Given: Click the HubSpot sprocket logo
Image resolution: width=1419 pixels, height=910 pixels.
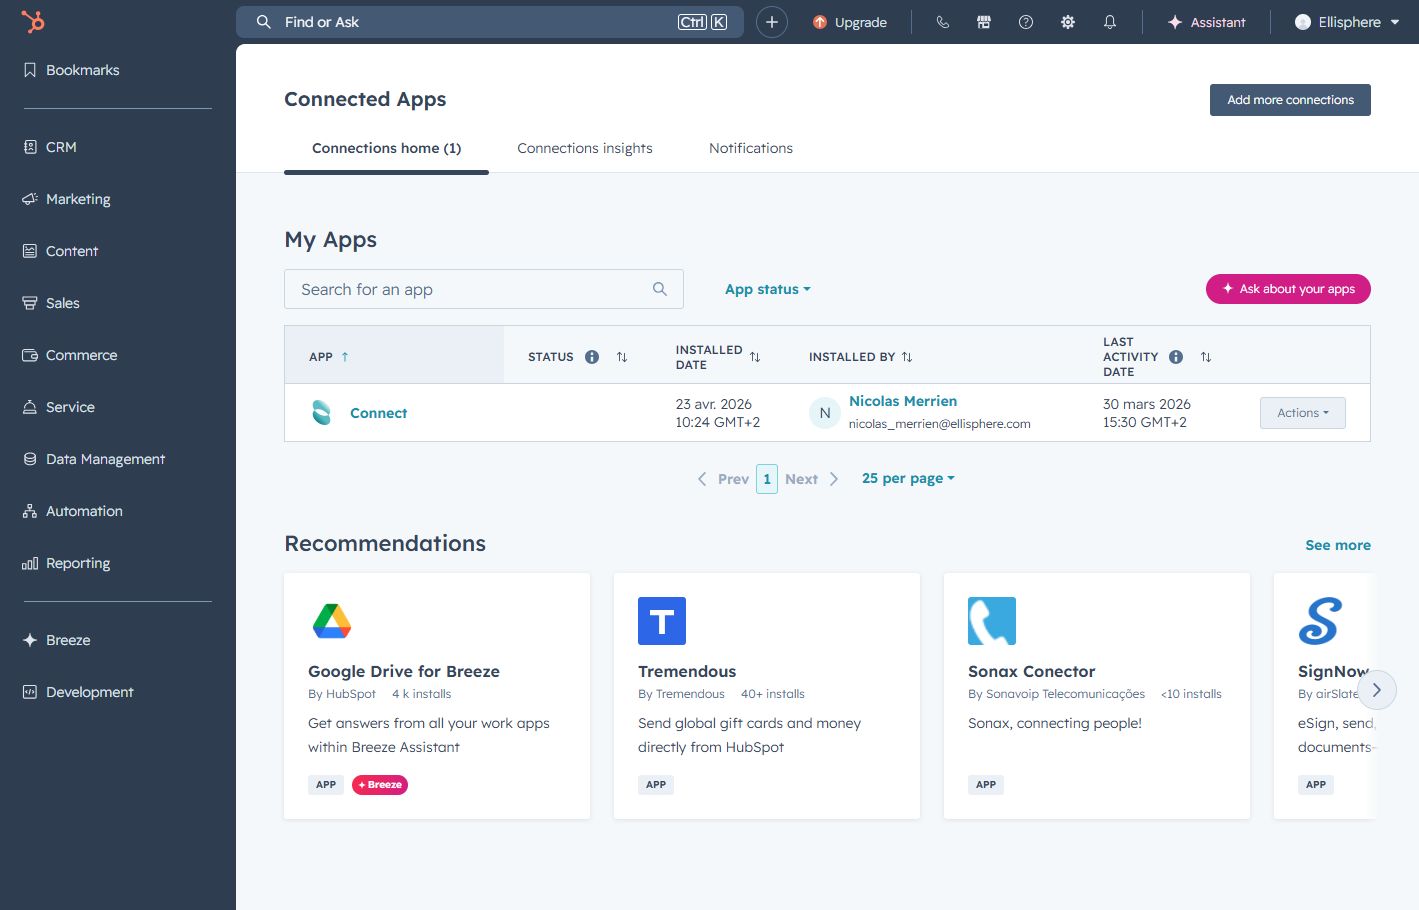Looking at the screenshot, I should click(33, 22).
